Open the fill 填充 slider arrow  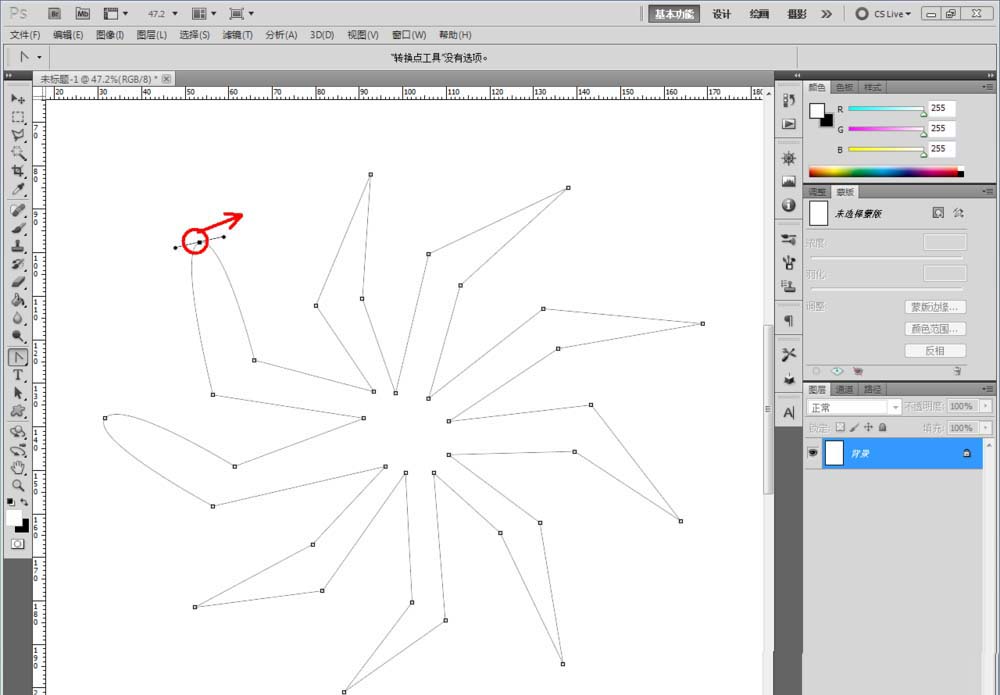(x=986, y=428)
